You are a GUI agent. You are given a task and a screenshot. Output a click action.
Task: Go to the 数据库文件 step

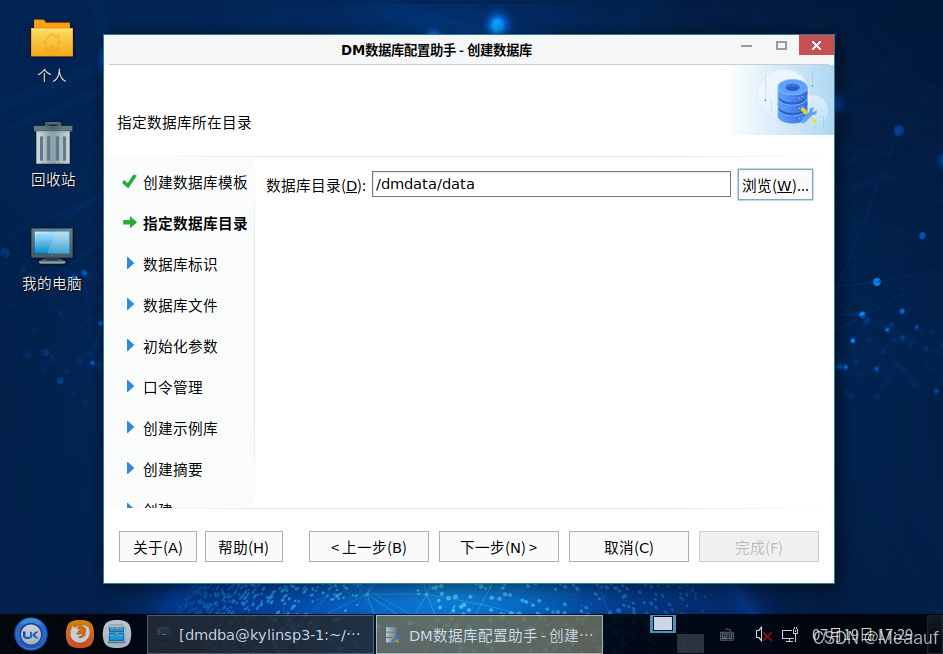point(180,306)
